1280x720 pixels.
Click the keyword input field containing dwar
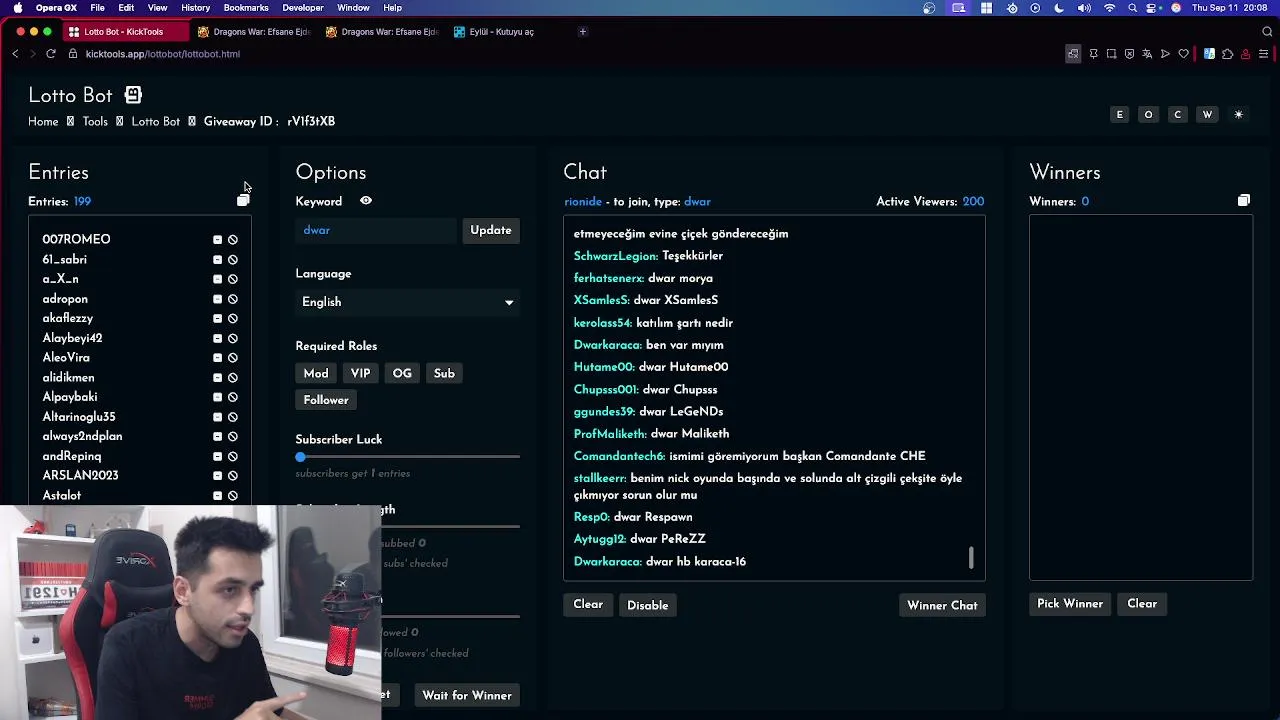(x=376, y=231)
